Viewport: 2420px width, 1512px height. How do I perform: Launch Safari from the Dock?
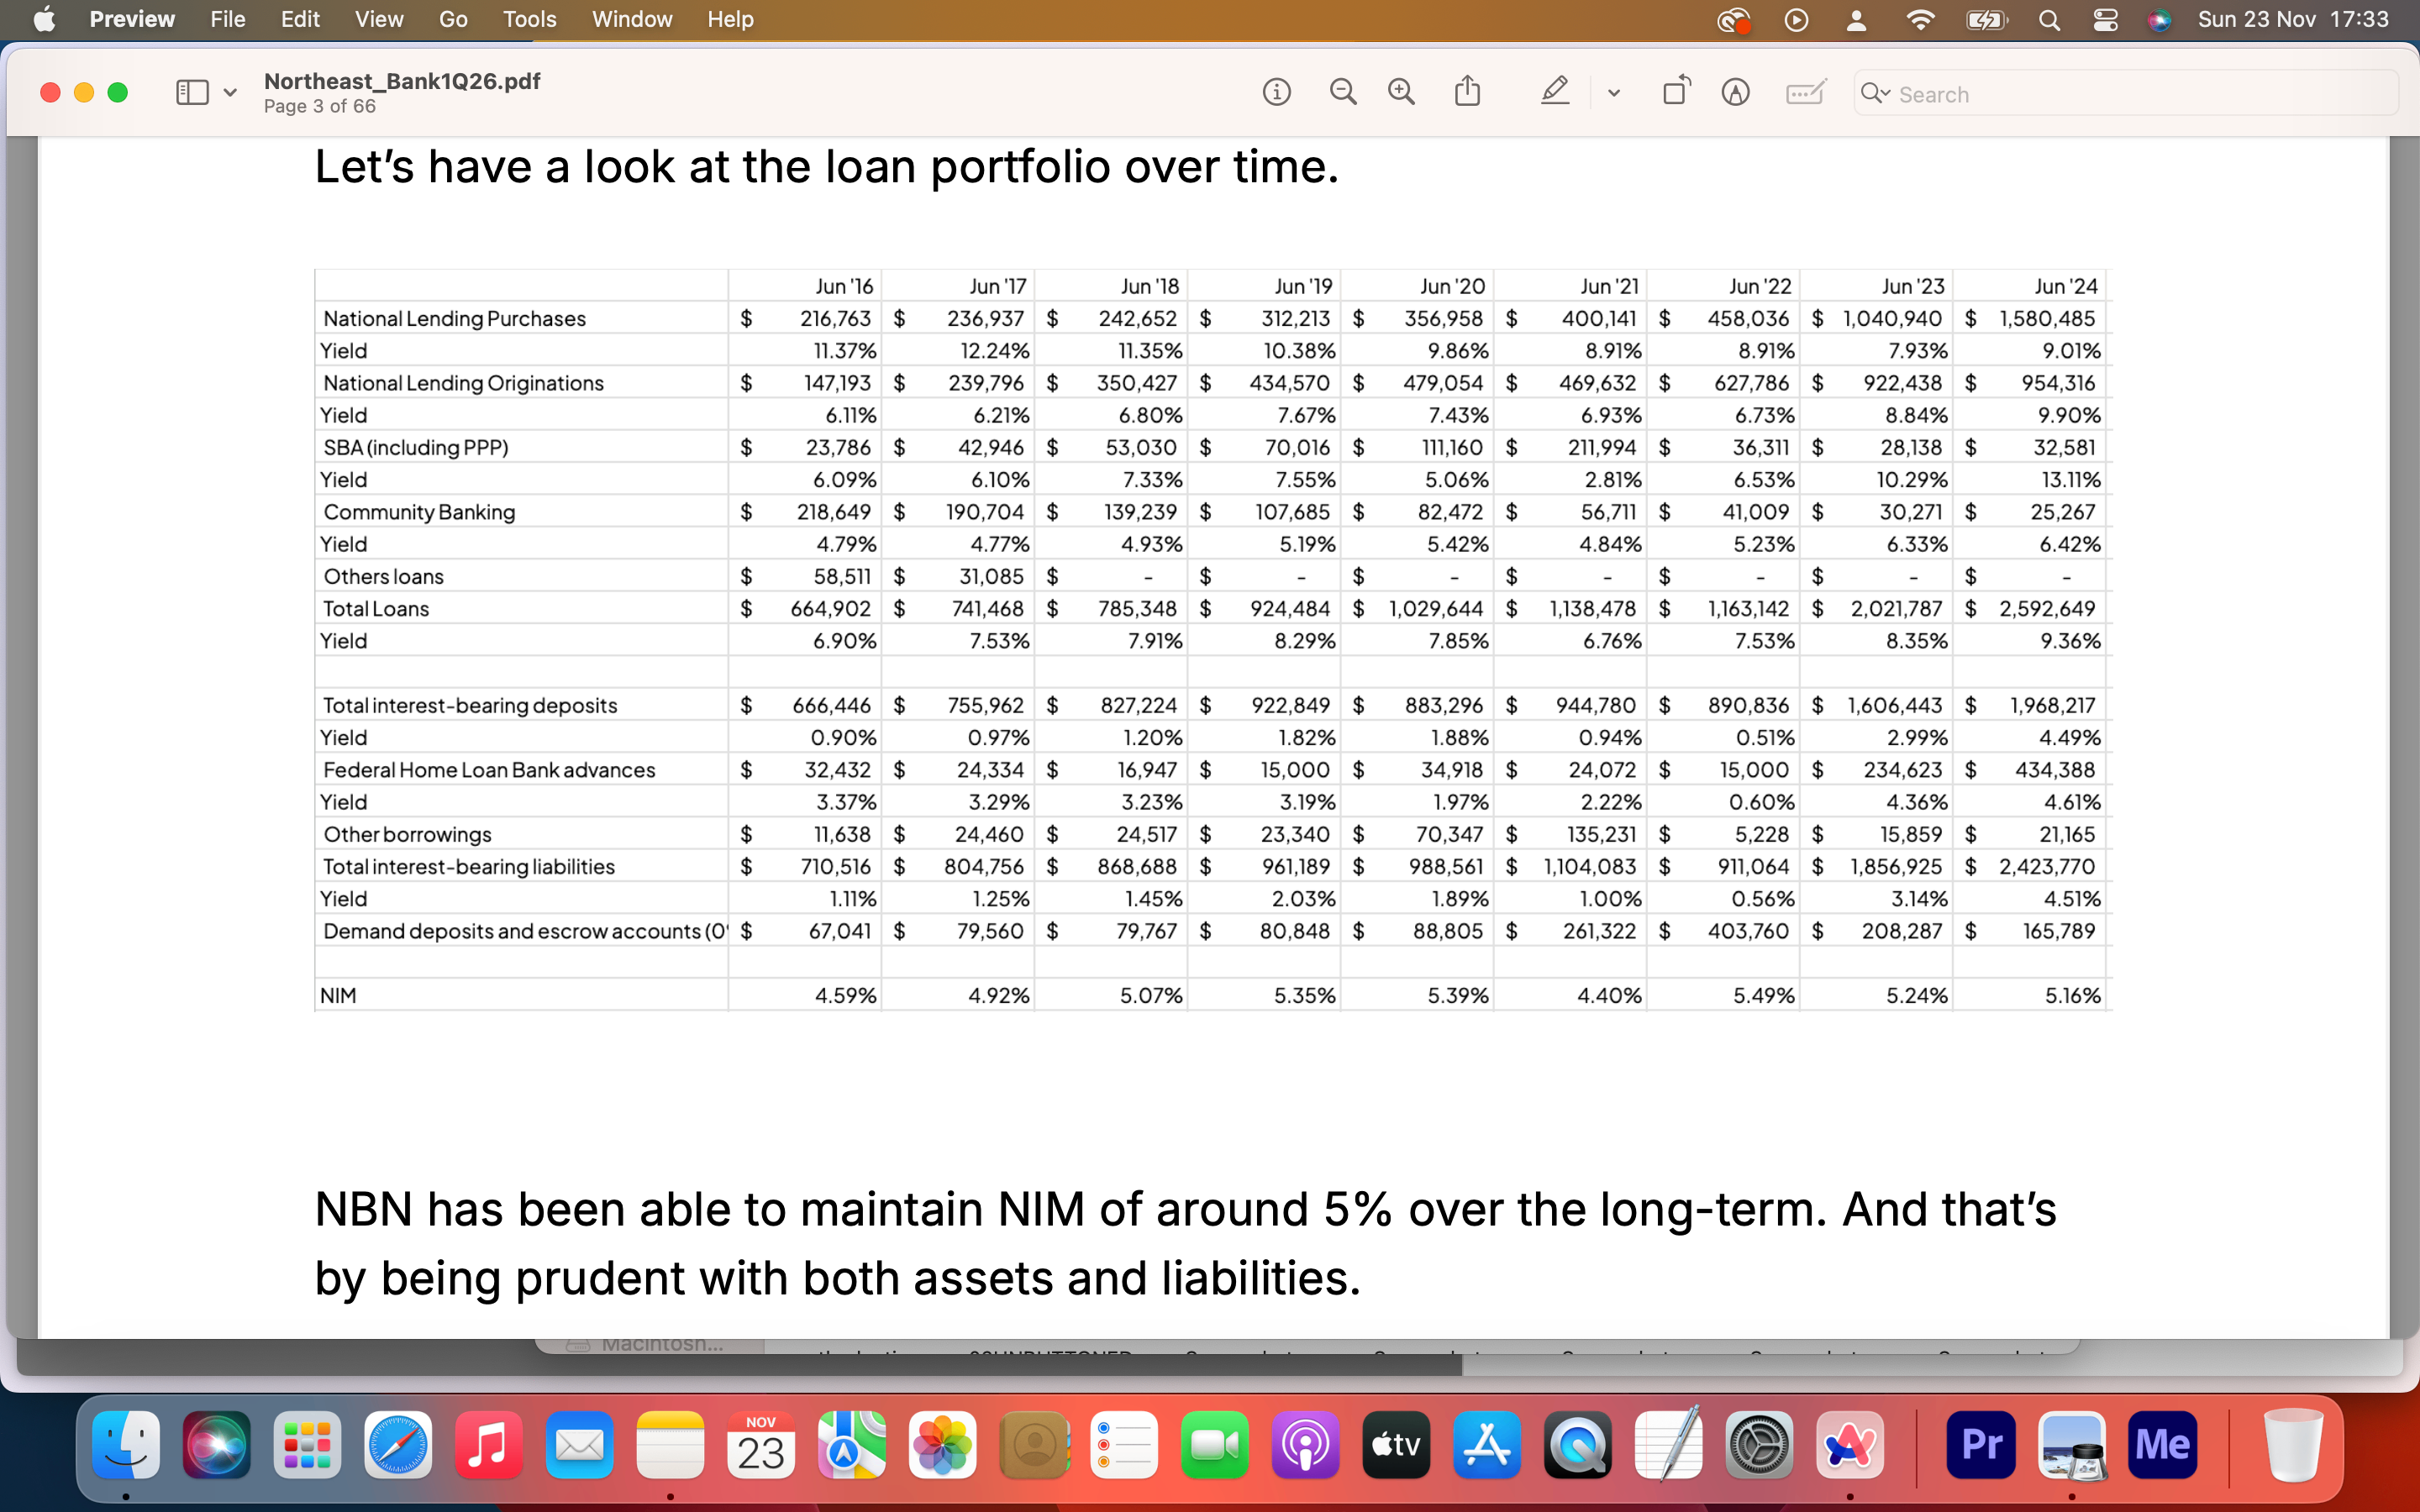pyautogui.click(x=398, y=1445)
